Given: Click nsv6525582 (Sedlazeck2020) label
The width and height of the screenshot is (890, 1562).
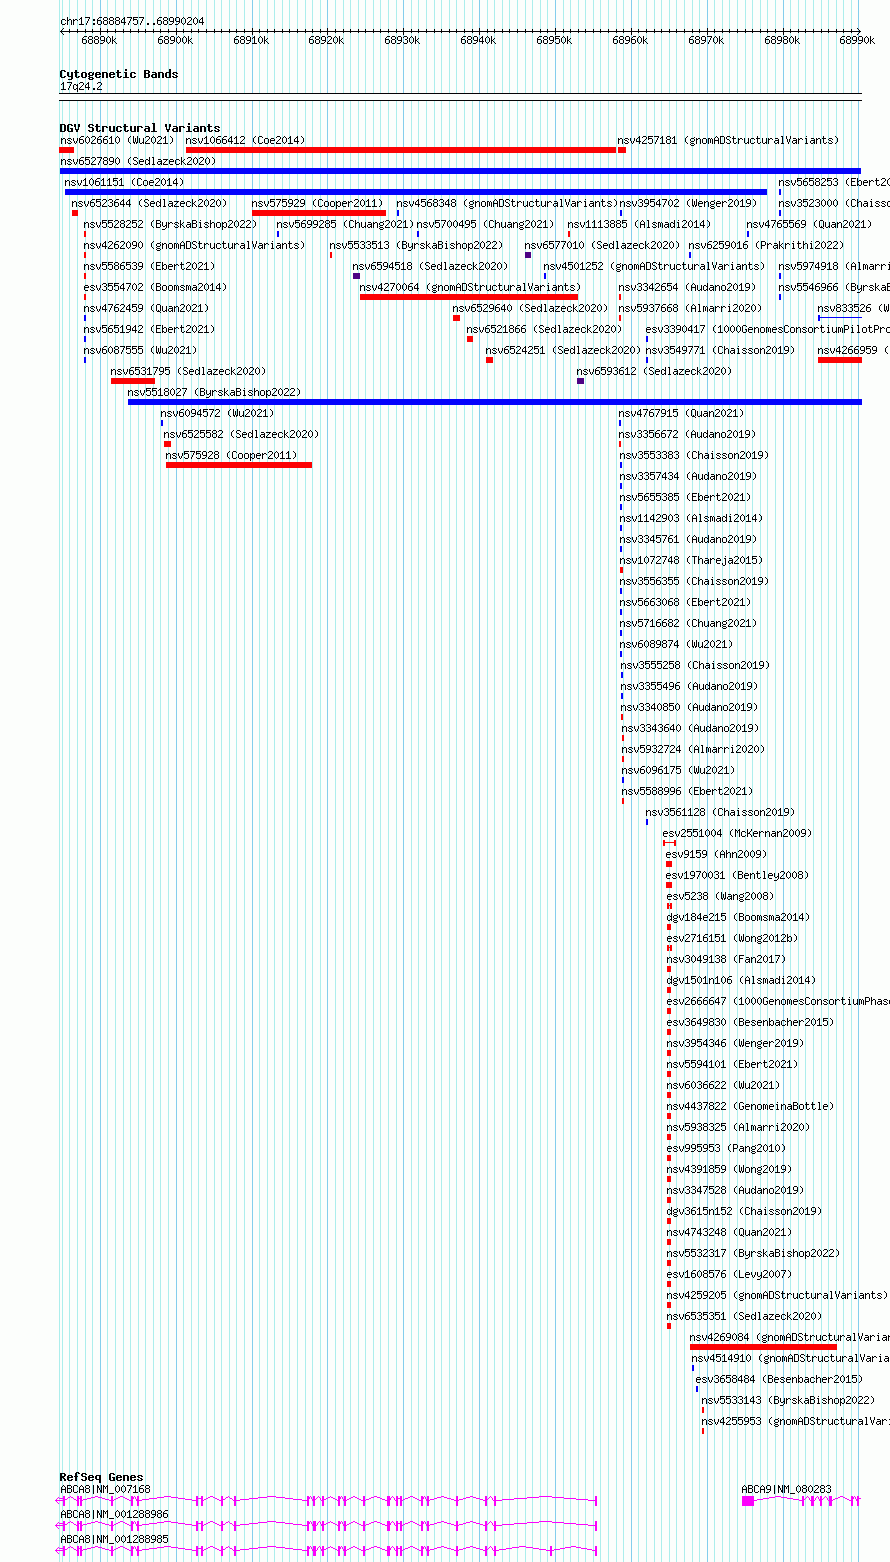Looking at the screenshot, I should coord(241,434).
